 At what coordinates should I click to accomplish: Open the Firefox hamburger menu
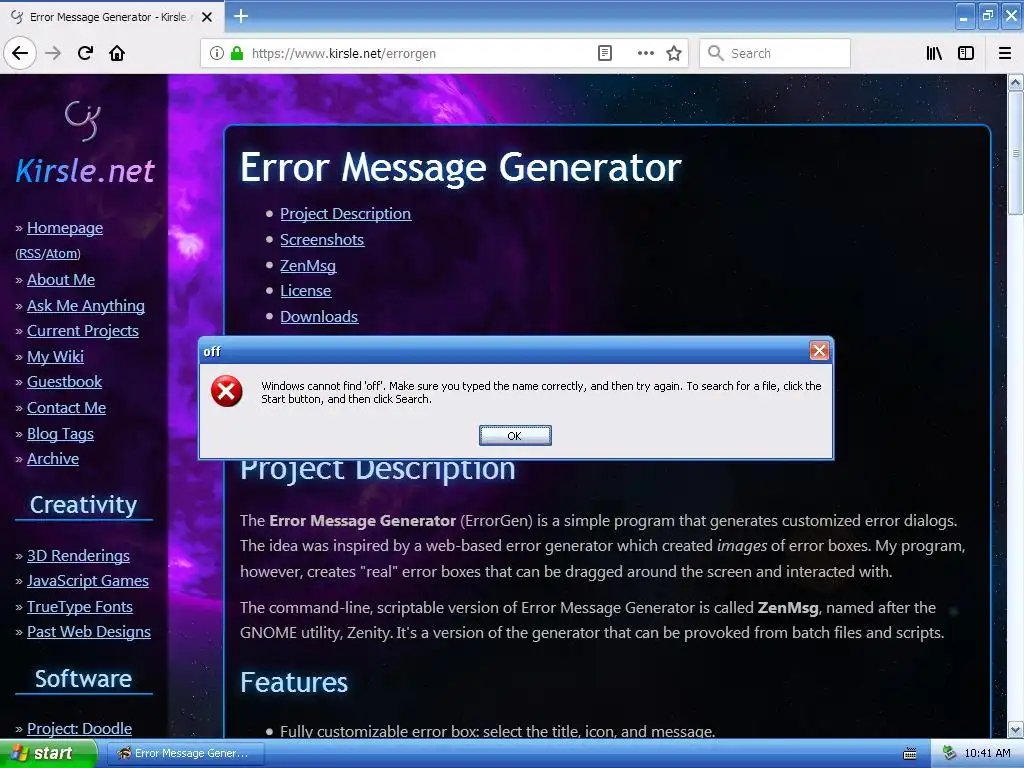coord(1005,53)
